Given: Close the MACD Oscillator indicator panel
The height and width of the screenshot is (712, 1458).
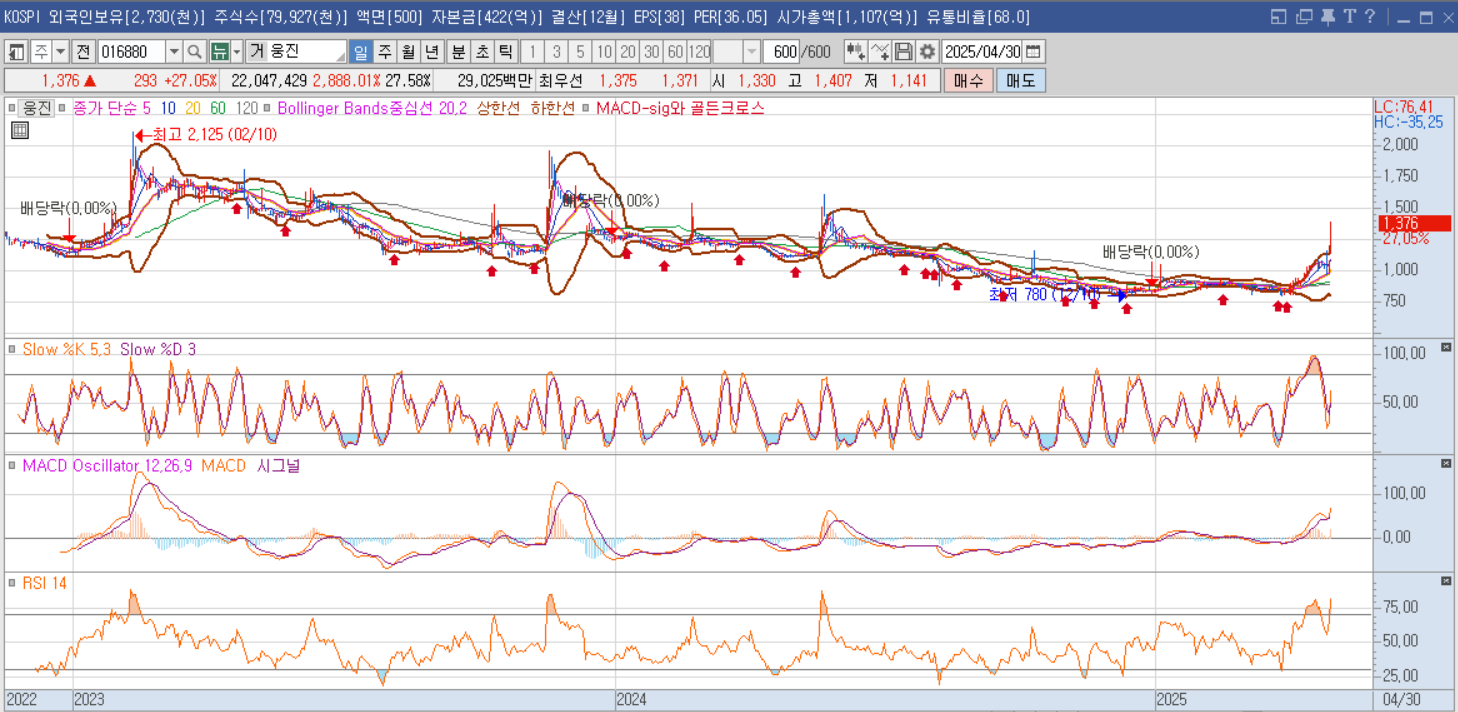Looking at the screenshot, I should pos(1446,463).
